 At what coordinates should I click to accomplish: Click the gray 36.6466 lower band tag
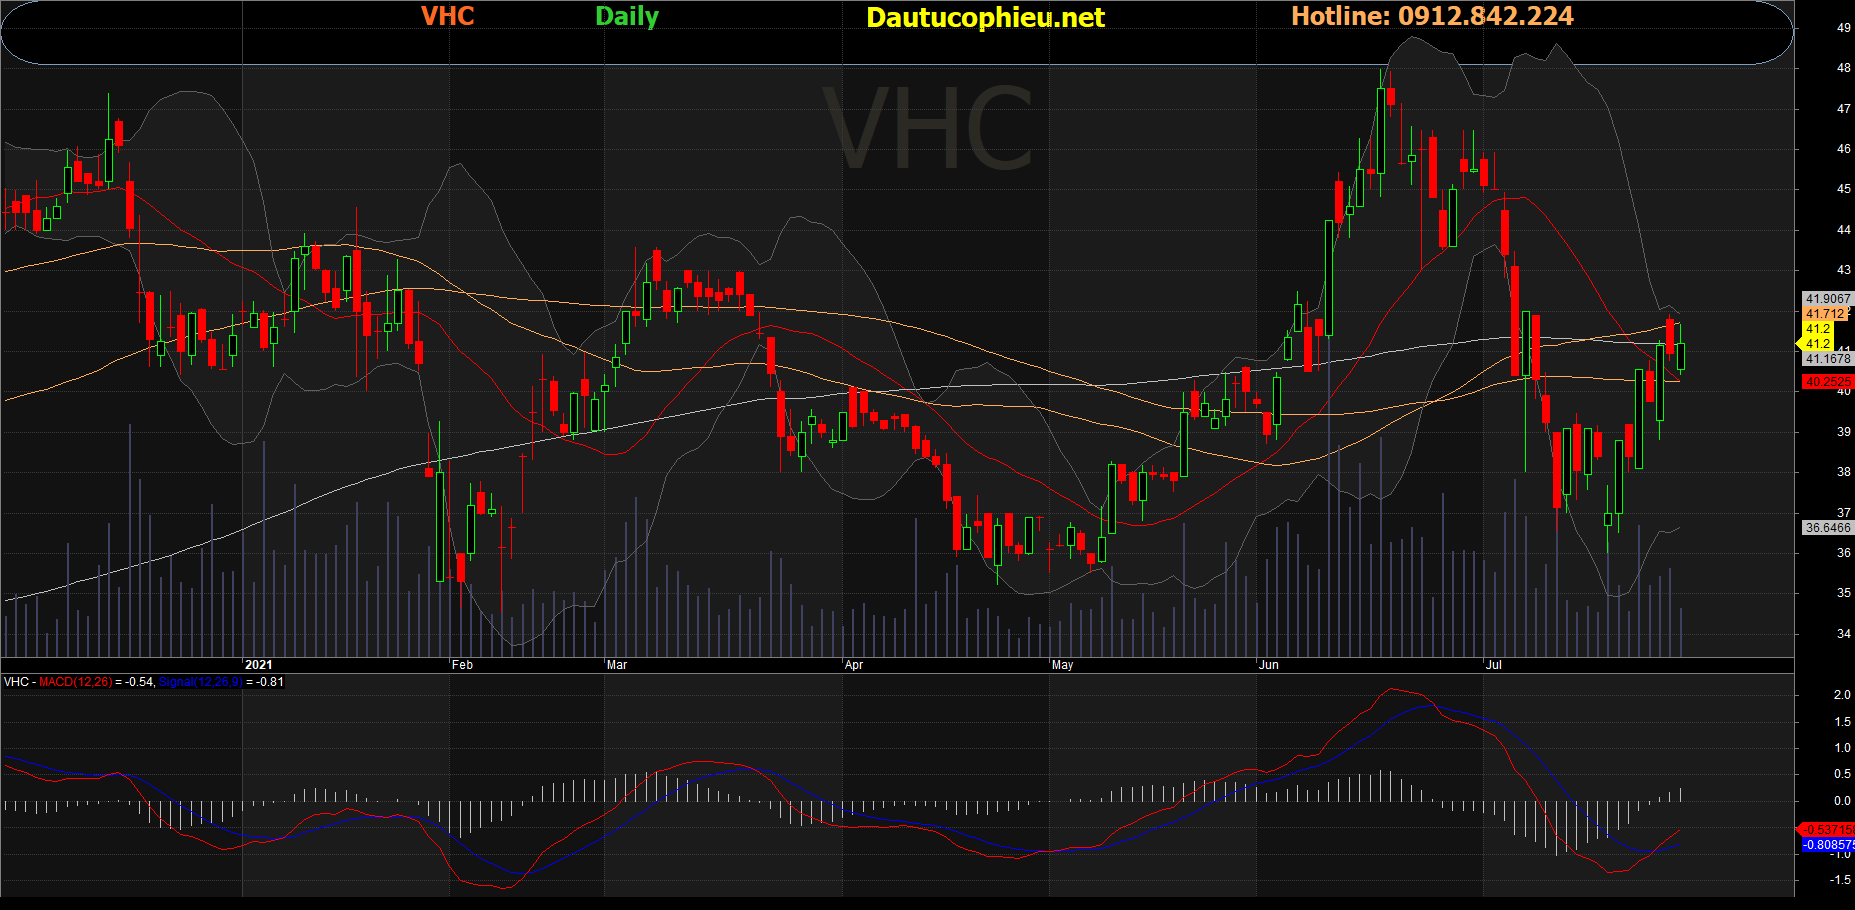pos(1827,528)
